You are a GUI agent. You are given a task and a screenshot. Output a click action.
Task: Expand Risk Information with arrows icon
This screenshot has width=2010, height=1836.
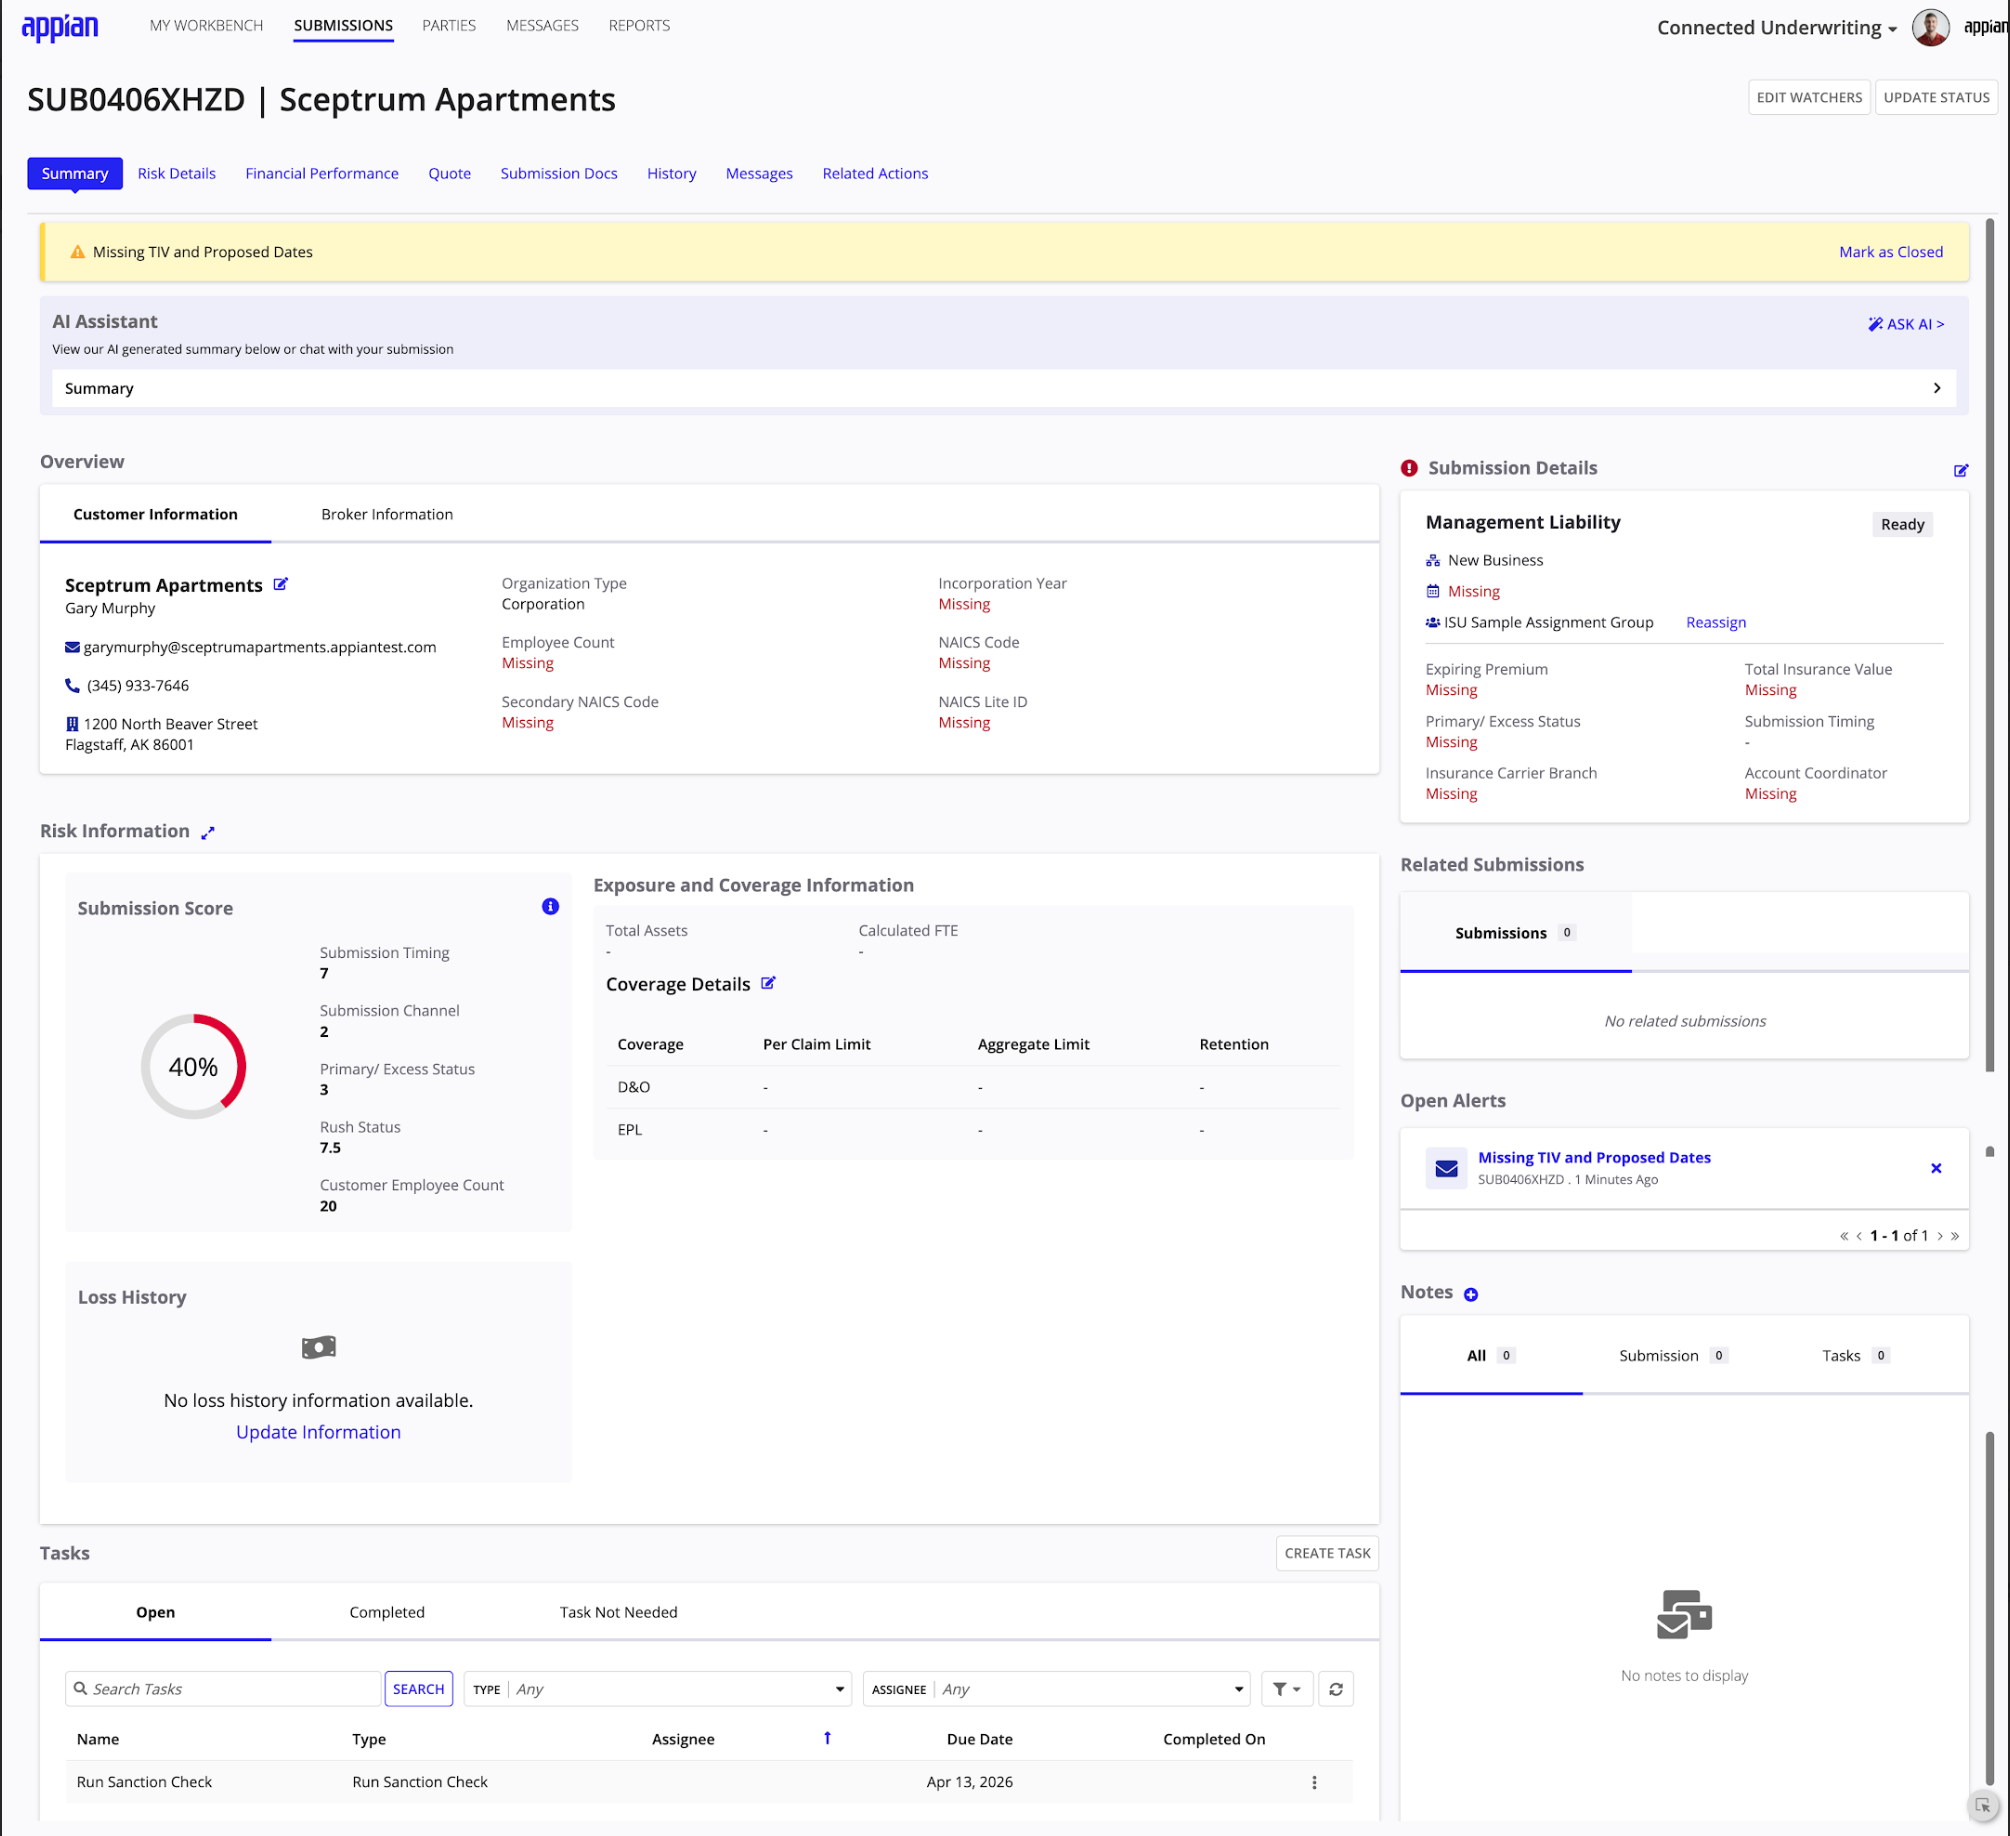tap(208, 832)
